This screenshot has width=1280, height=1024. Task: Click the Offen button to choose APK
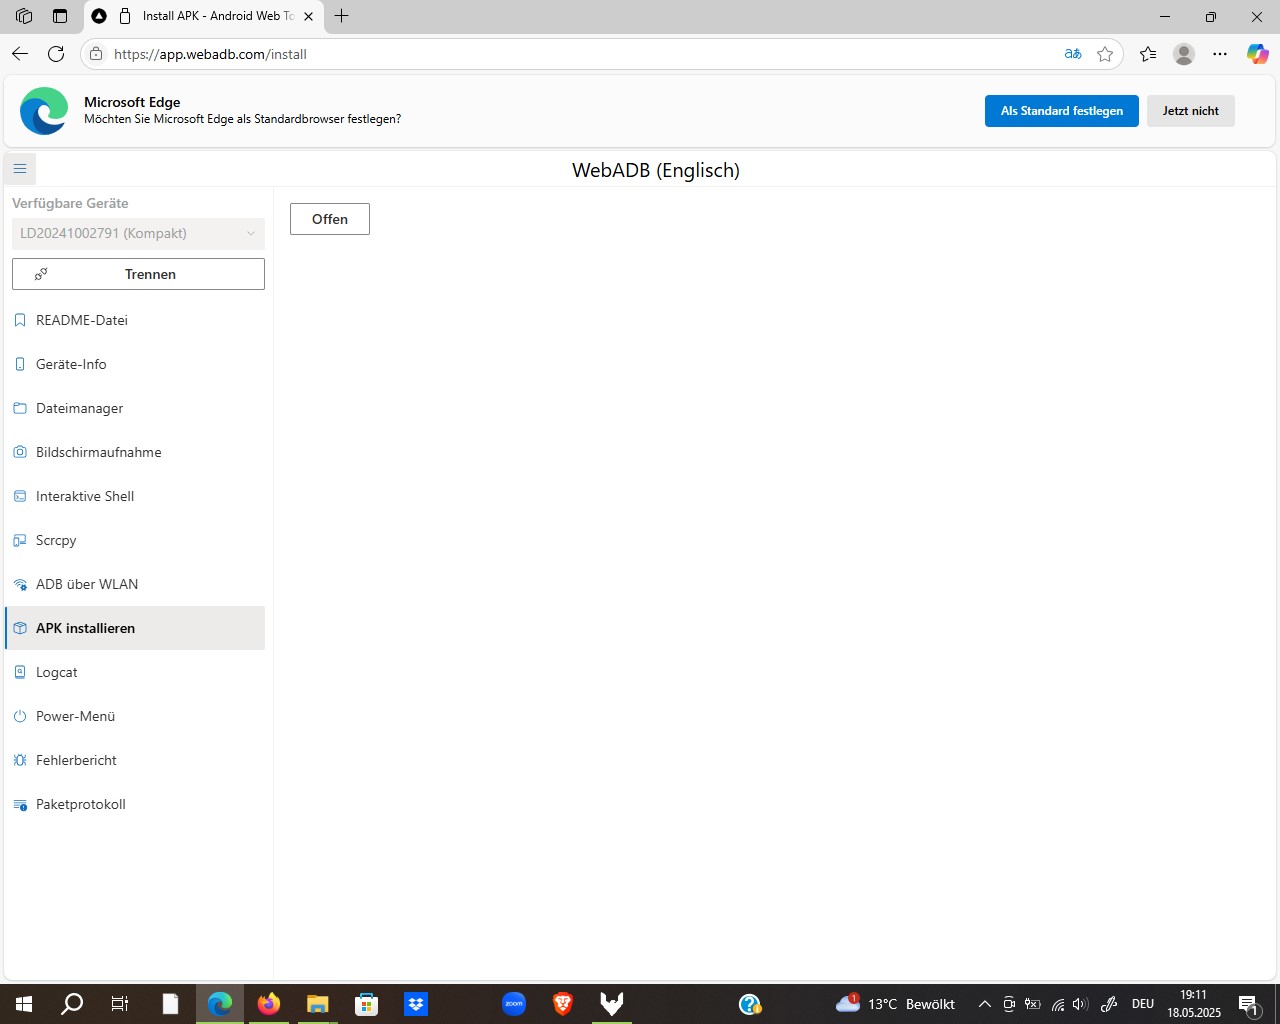330,219
